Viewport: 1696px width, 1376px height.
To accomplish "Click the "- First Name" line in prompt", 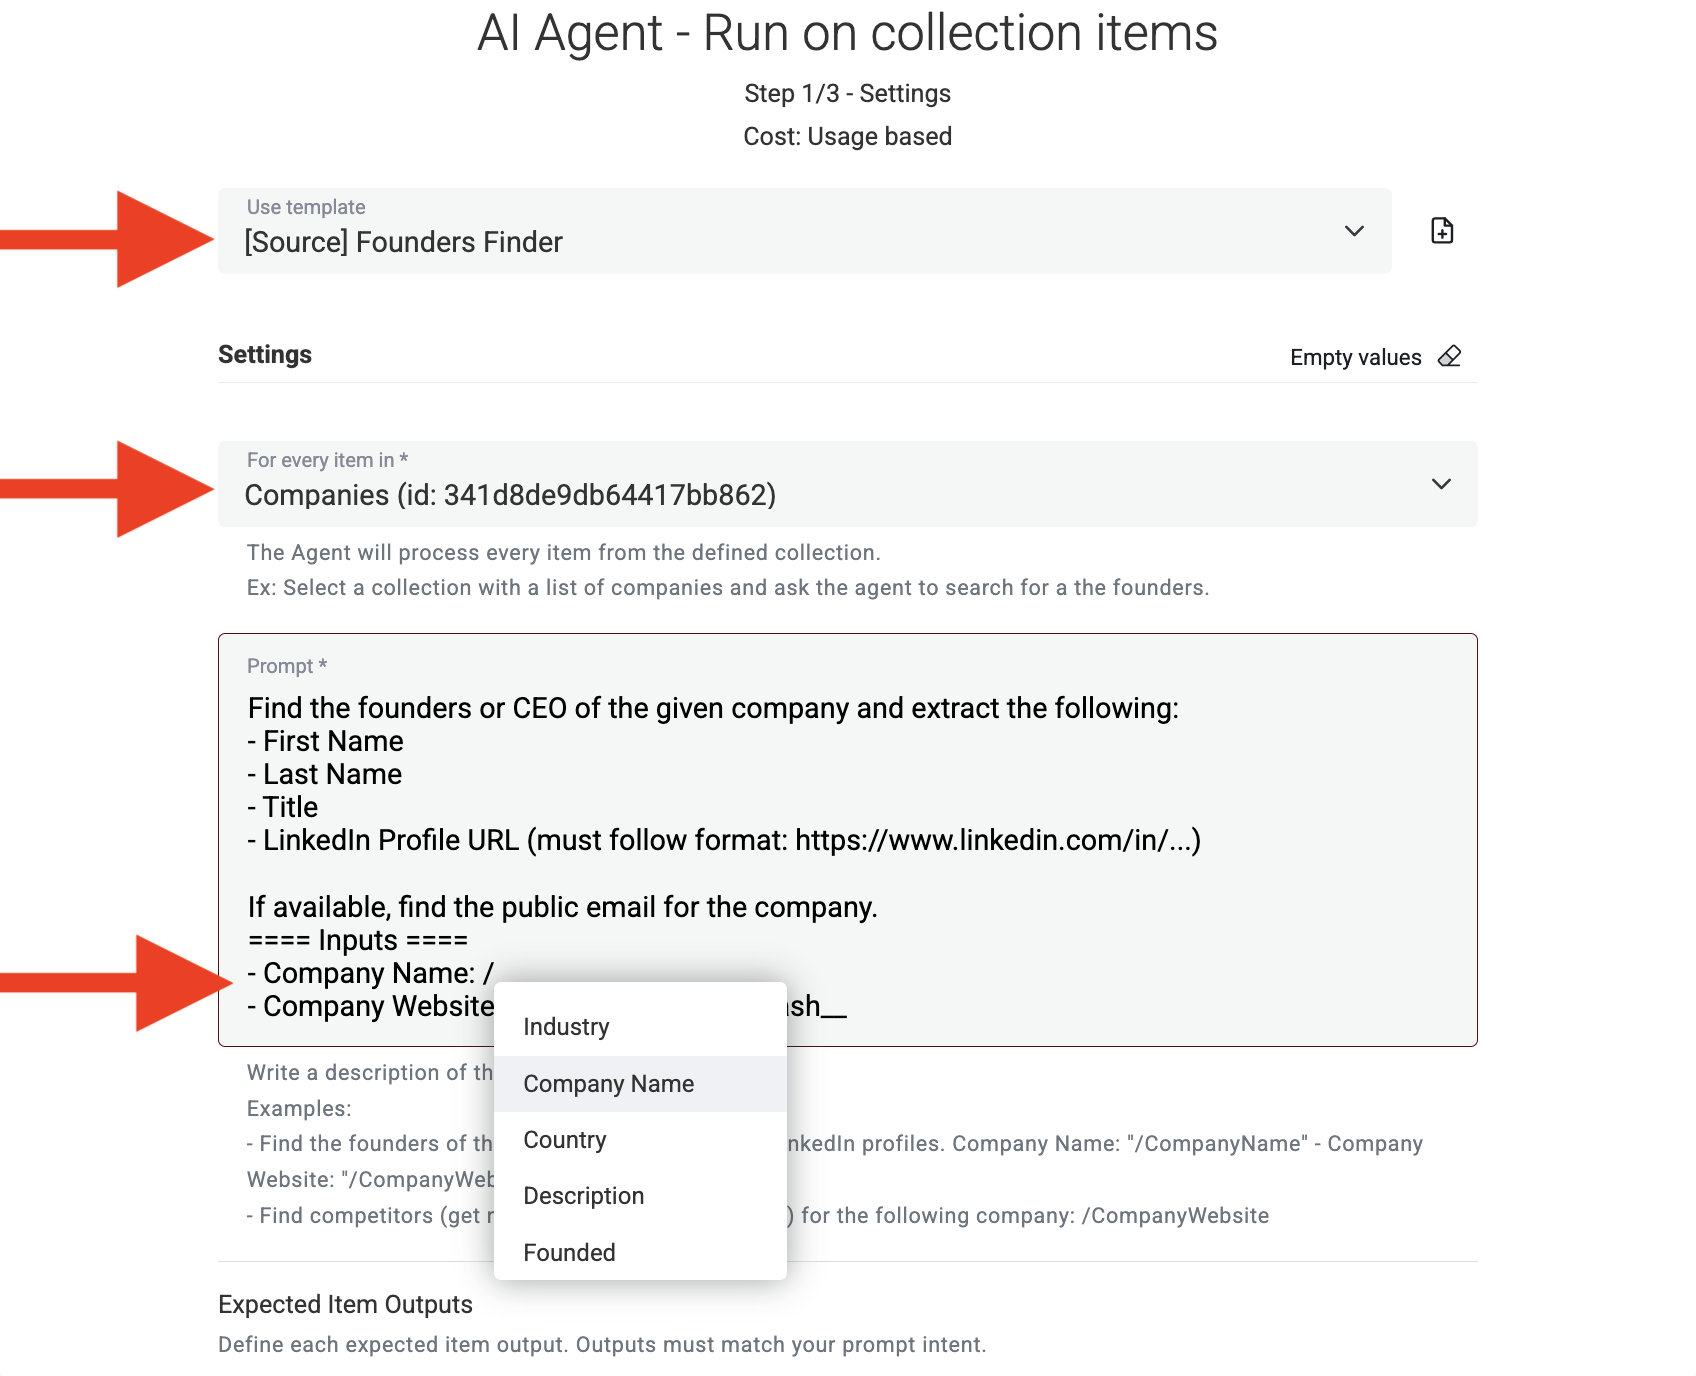I will pos(326,741).
